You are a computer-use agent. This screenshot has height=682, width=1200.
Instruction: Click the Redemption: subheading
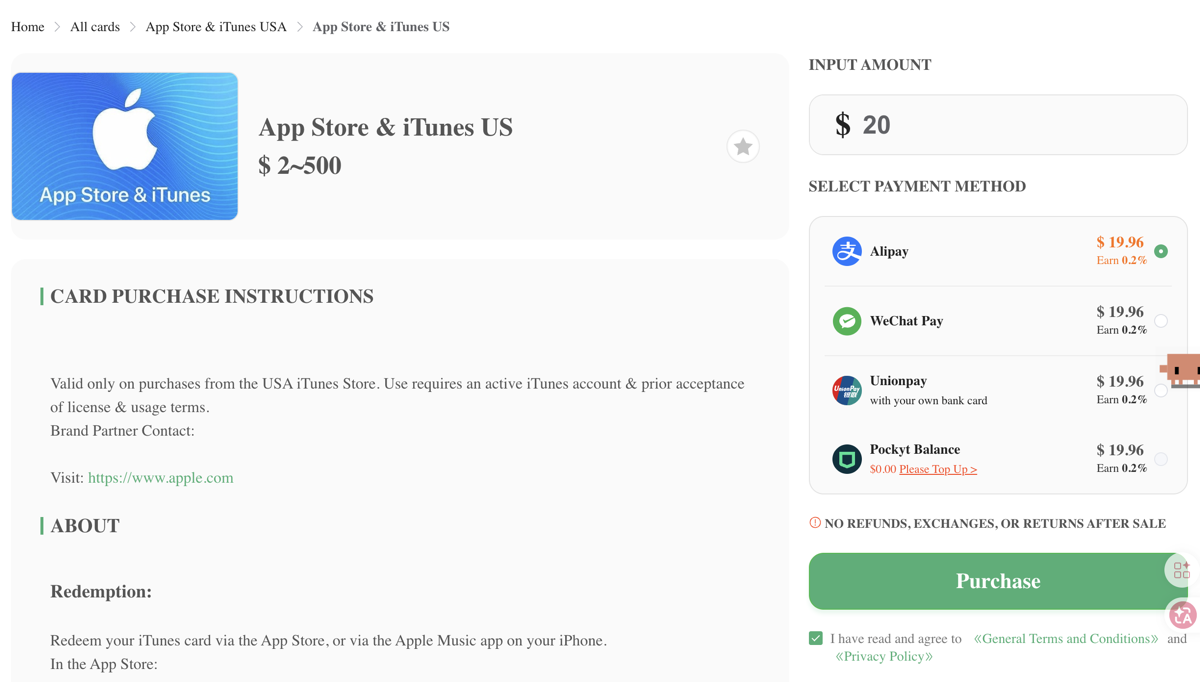pyautogui.click(x=101, y=592)
